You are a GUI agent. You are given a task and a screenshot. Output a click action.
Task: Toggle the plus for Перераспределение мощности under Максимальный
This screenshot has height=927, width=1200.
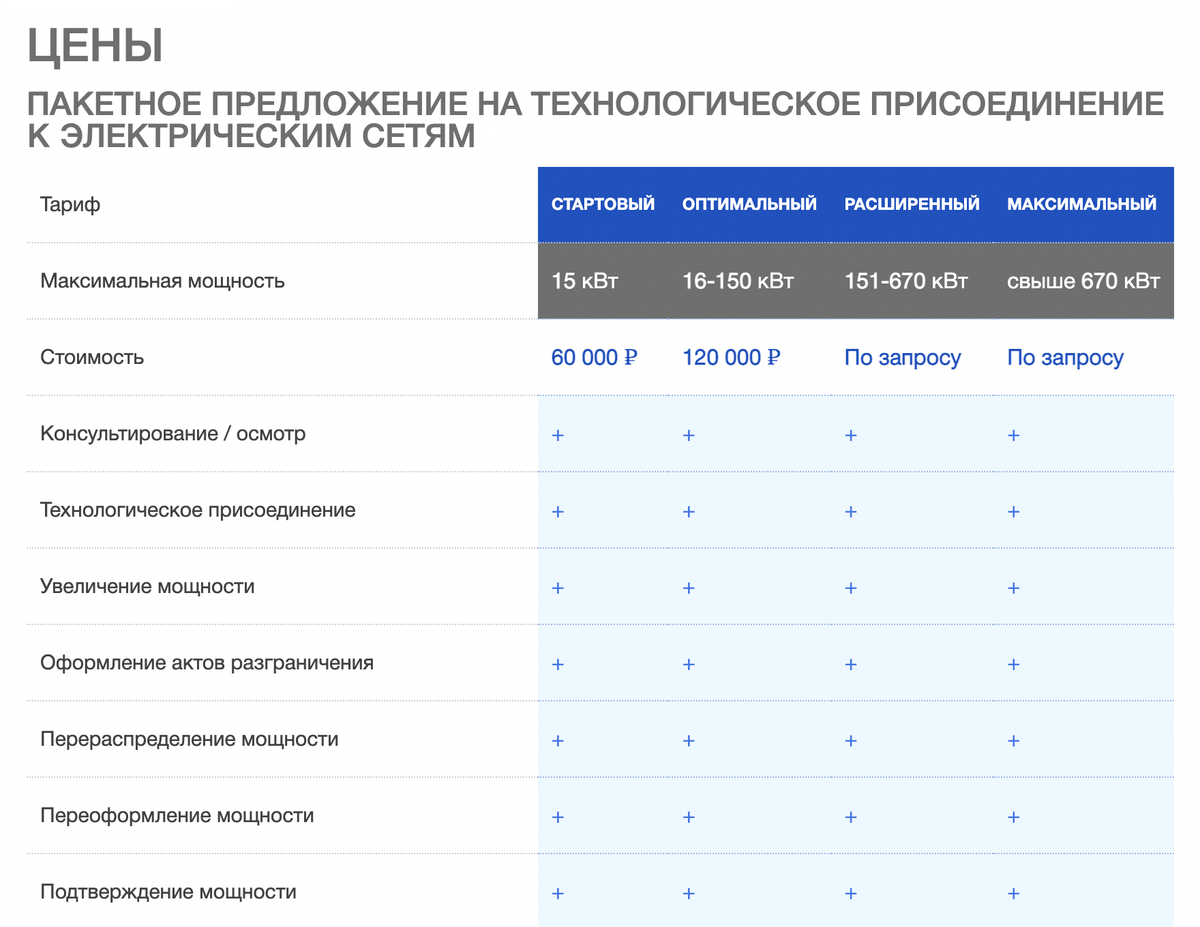coord(1013,740)
